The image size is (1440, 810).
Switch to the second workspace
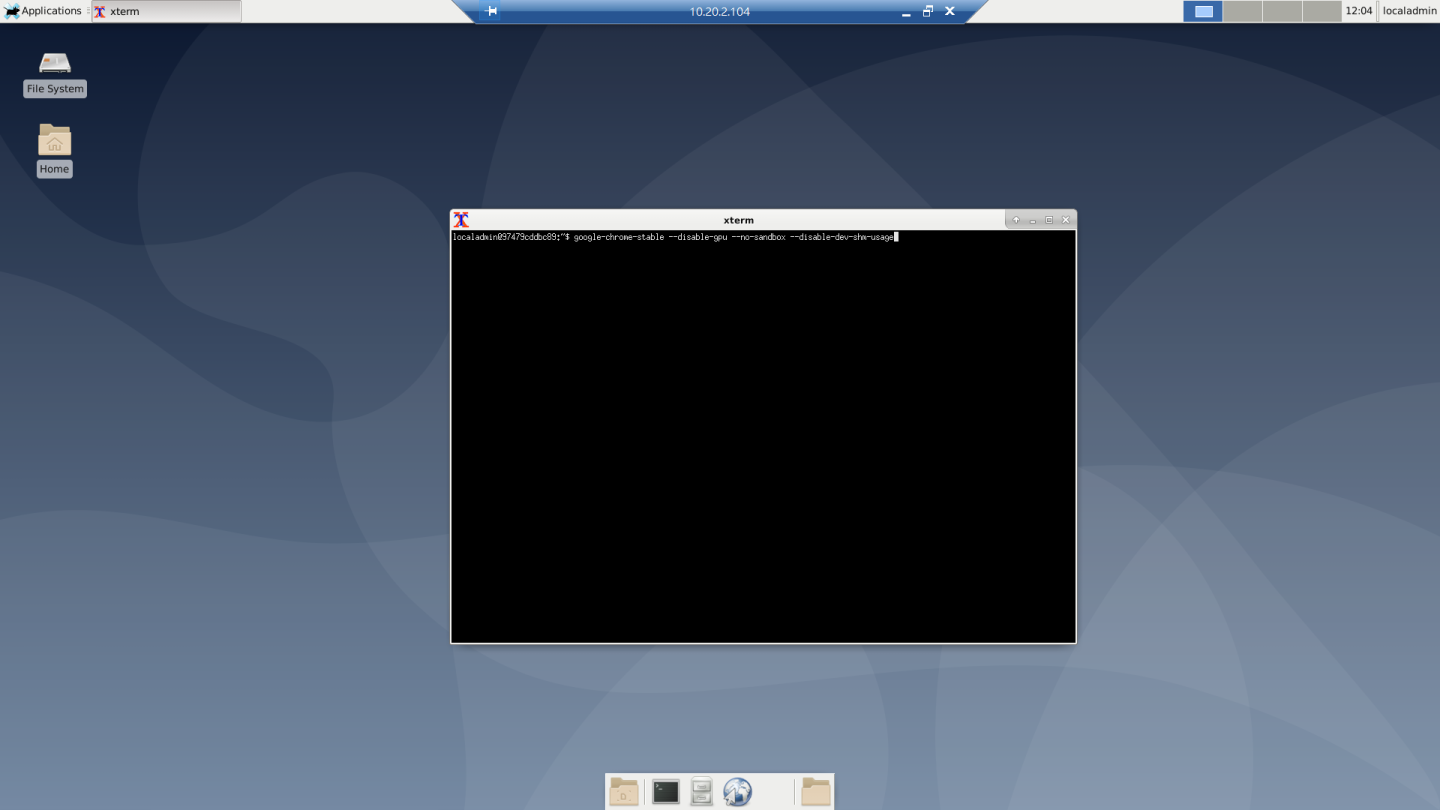click(1243, 11)
